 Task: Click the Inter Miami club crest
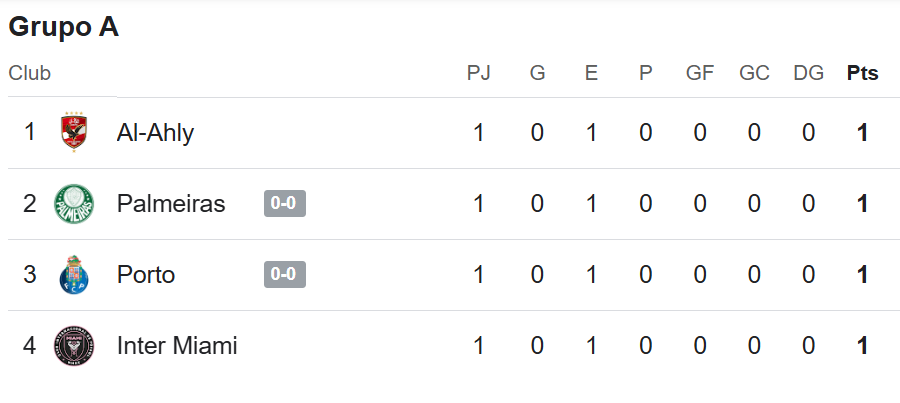click(74, 346)
